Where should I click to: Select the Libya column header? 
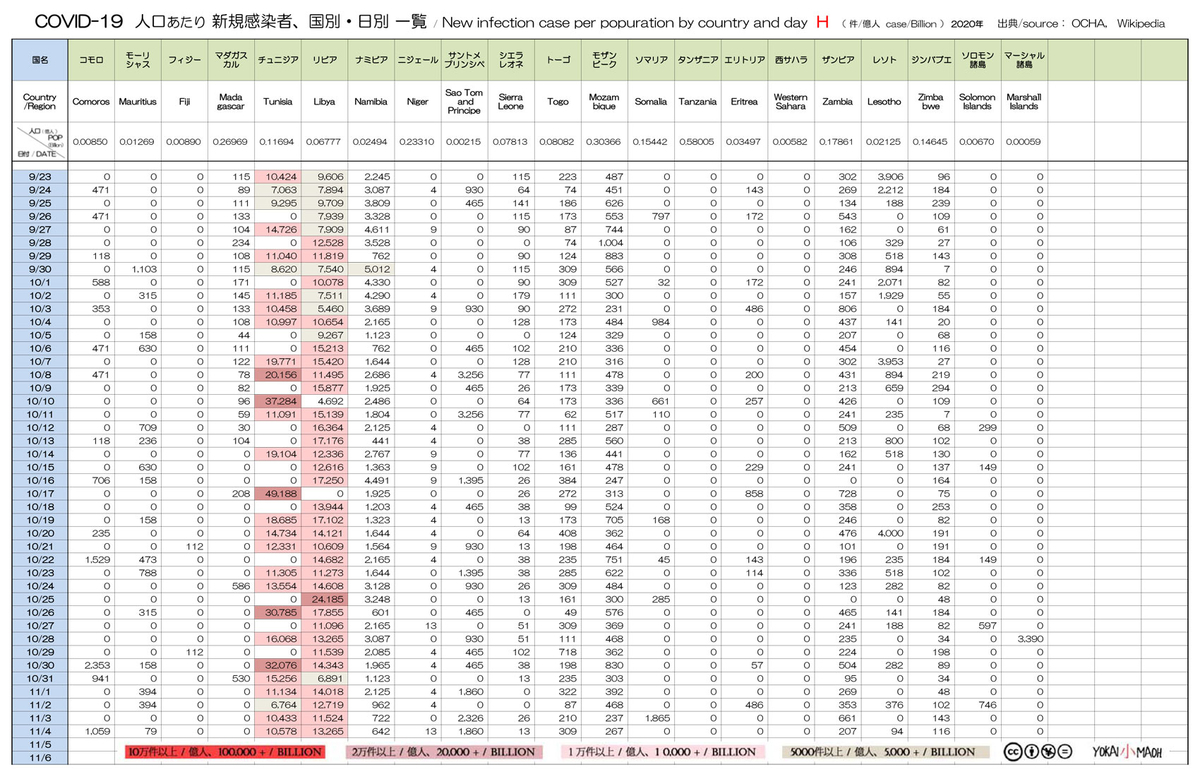coord(324,102)
